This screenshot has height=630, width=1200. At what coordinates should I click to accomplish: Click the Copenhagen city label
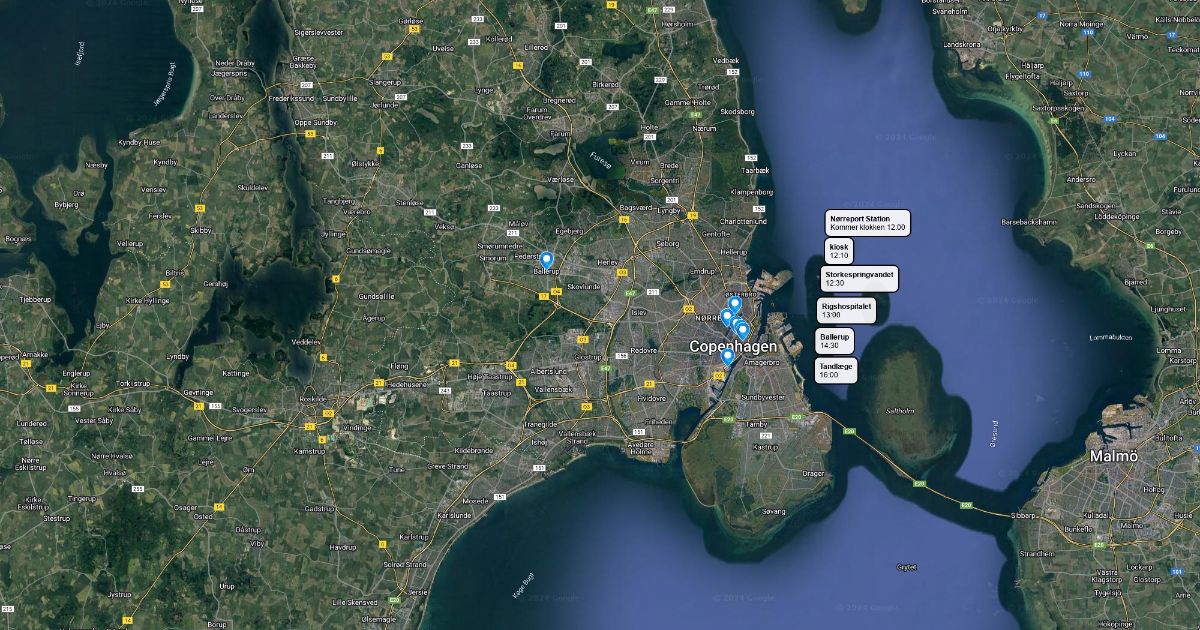point(733,346)
